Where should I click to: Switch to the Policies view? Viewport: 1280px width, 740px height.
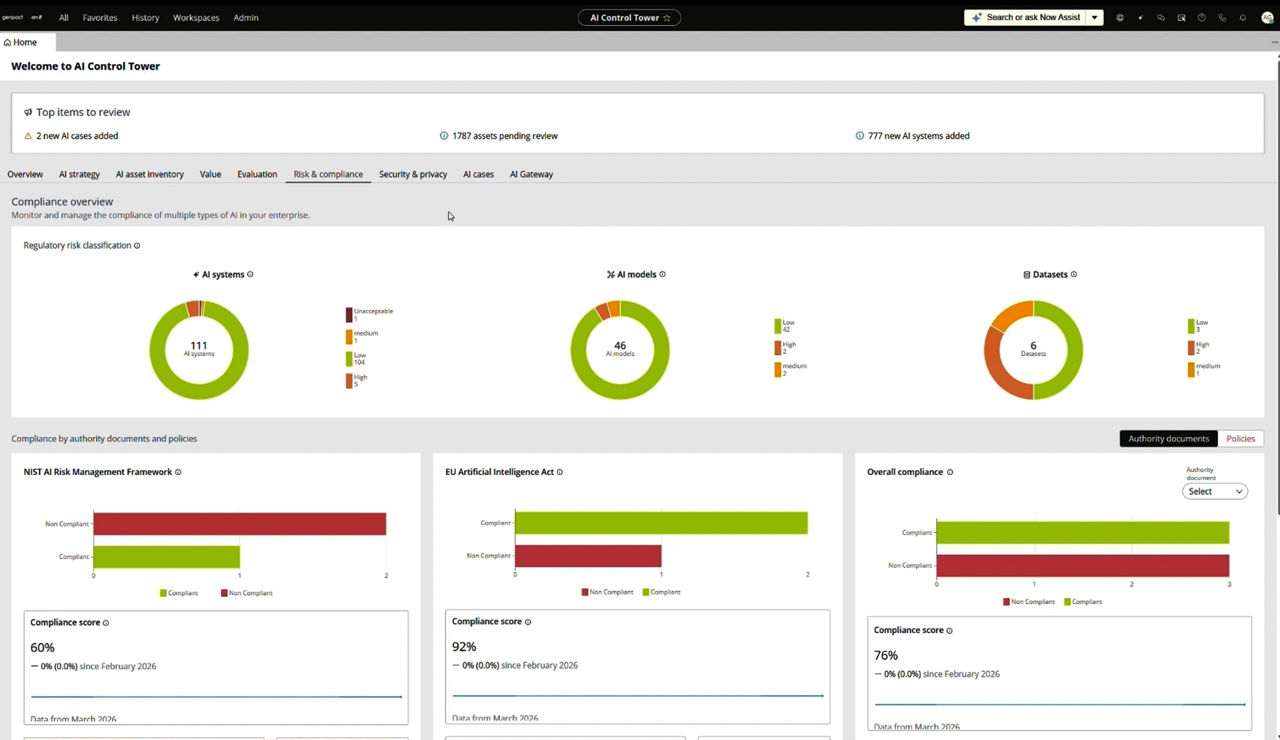pyautogui.click(x=1240, y=438)
